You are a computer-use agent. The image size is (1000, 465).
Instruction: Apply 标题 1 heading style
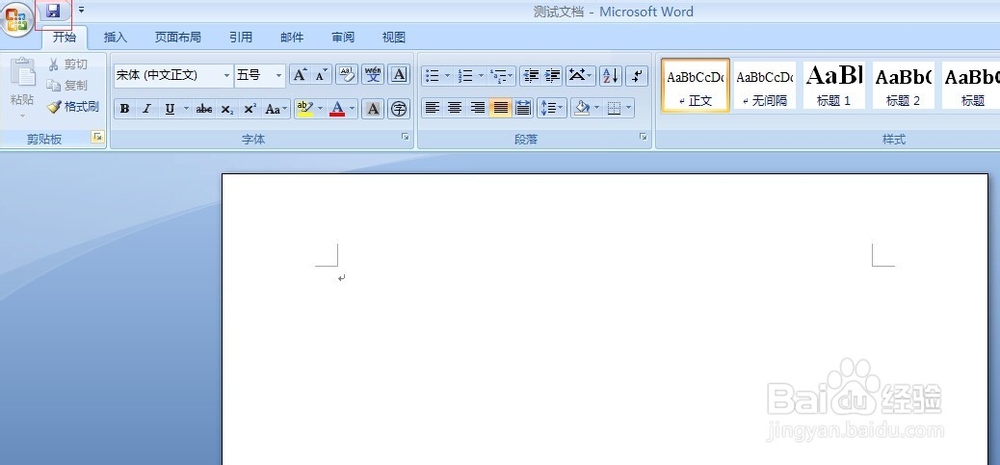(x=834, y=85)
